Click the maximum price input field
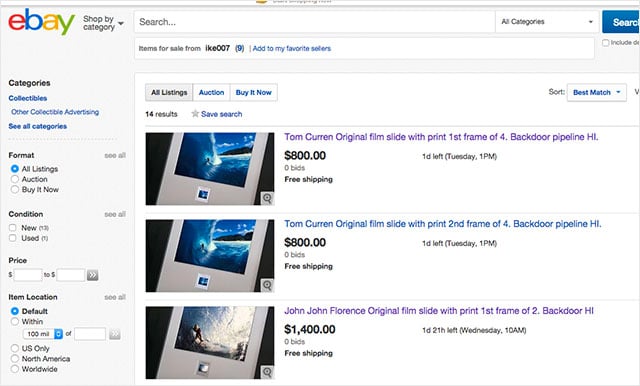Screen dimensions: 640x386 click(x=71, y=275)
